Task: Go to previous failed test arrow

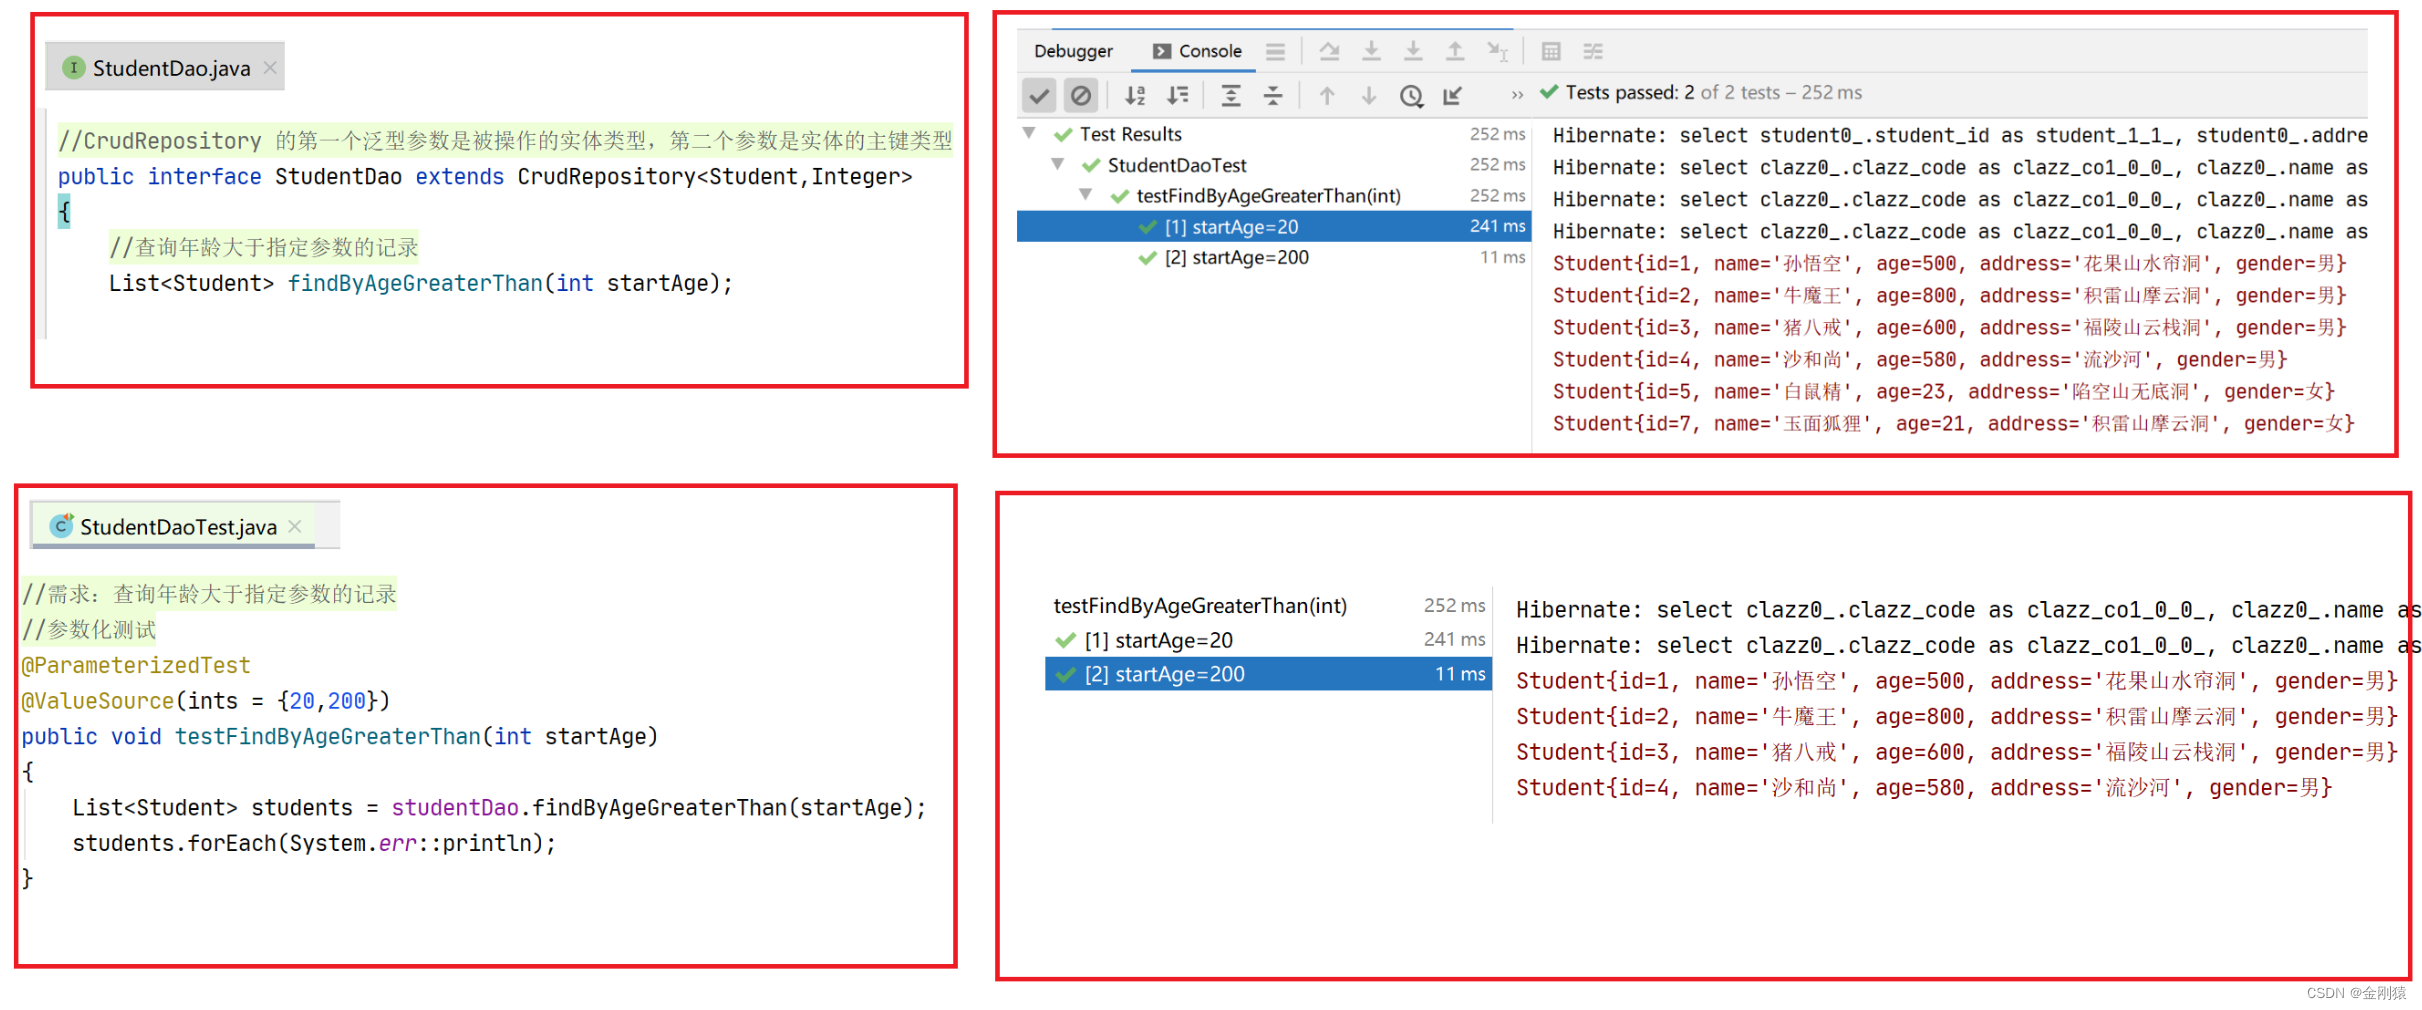Action: pos(1327,95)
